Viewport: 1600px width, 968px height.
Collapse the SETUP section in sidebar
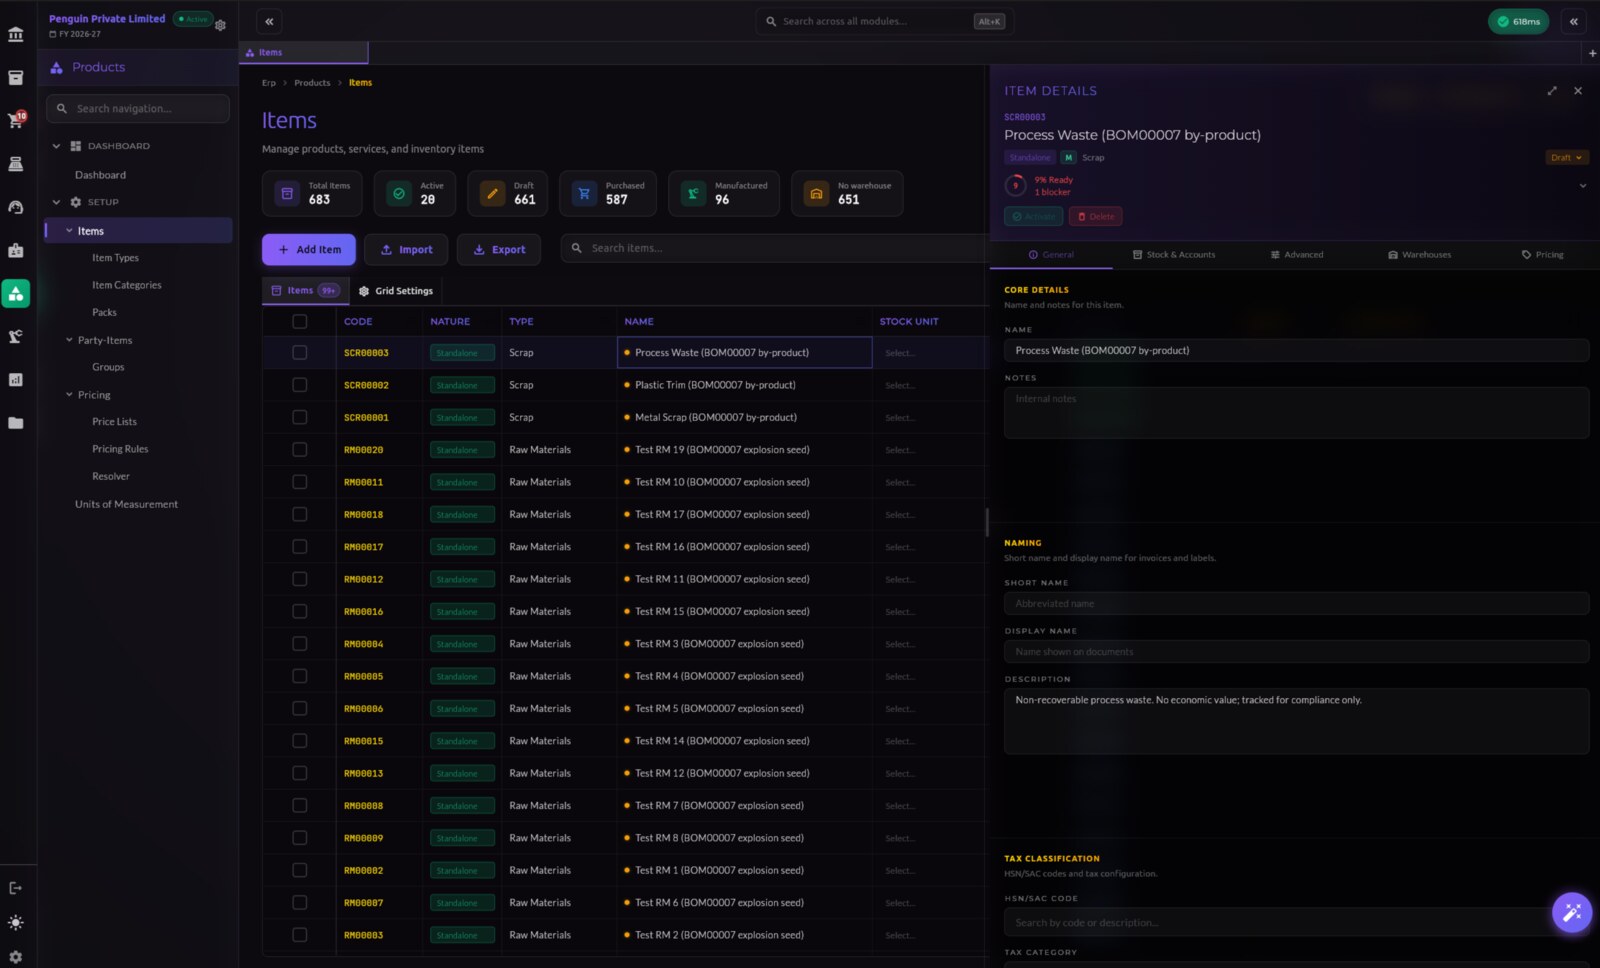(x=56, y=202)
